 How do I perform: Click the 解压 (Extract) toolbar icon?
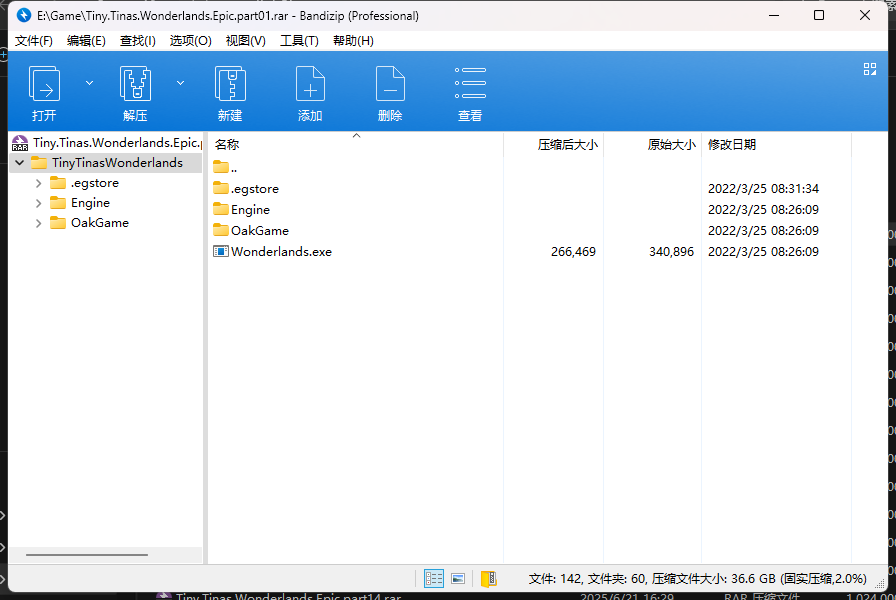[x=135, y=85]
